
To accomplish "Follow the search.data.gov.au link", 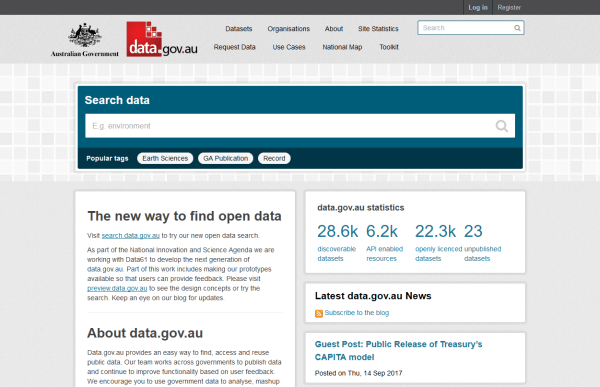I will 130,236.
